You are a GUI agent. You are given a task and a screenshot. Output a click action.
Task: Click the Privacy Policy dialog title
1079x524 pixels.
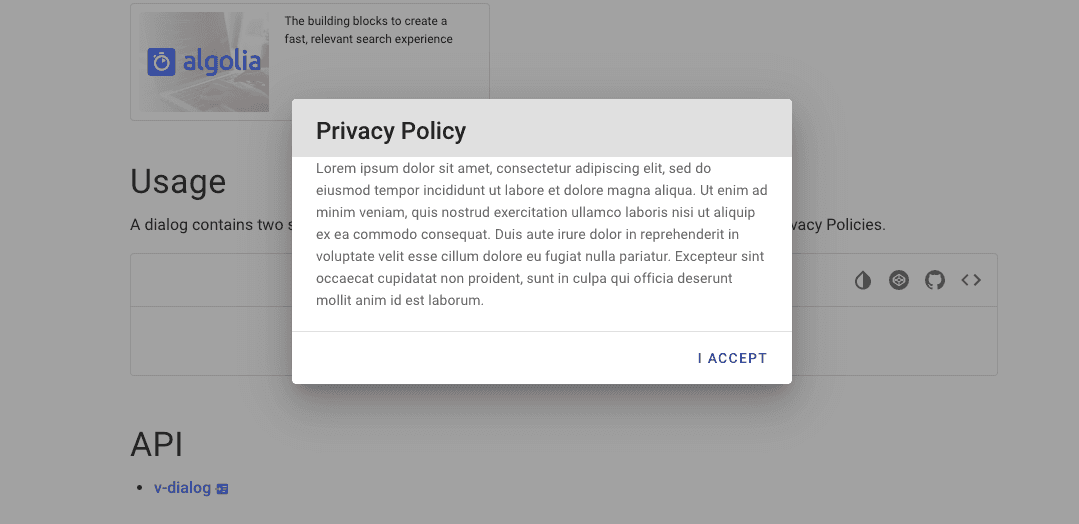[391, 131]
